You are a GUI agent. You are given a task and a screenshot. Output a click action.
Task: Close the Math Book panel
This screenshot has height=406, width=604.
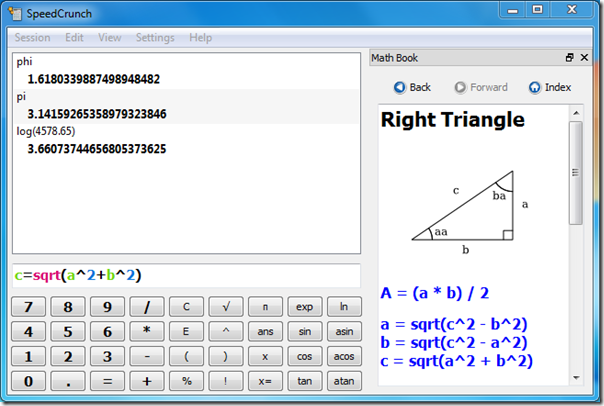[584, 57]
